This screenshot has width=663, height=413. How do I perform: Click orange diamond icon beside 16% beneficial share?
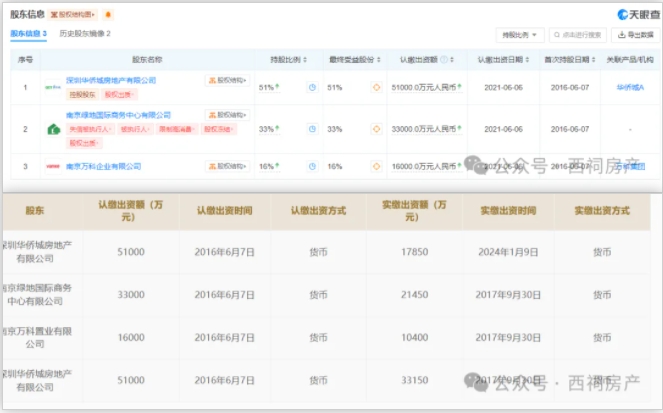(x=376, y=167)
